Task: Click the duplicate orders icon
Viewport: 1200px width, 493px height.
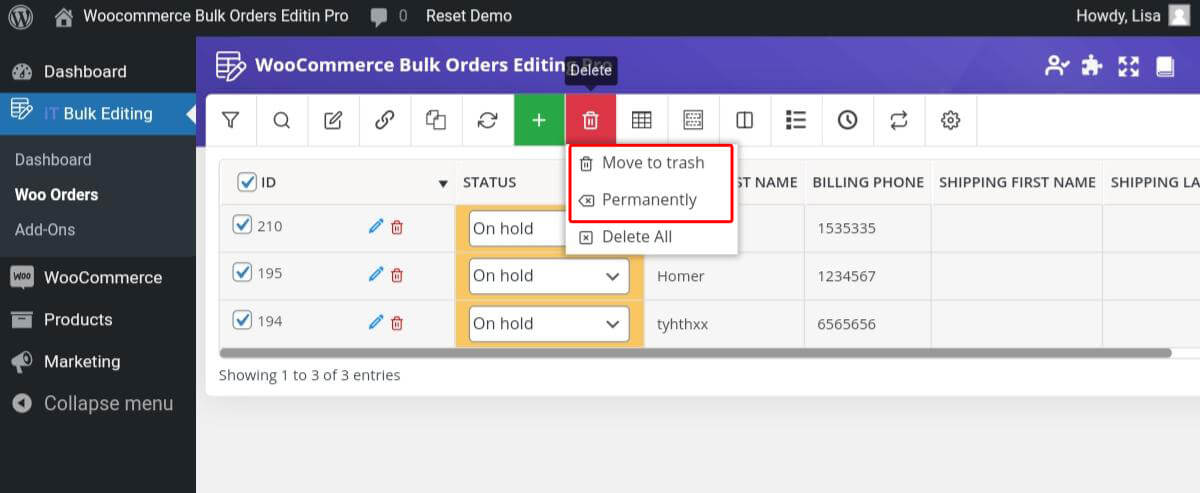Action: [436, 120]
